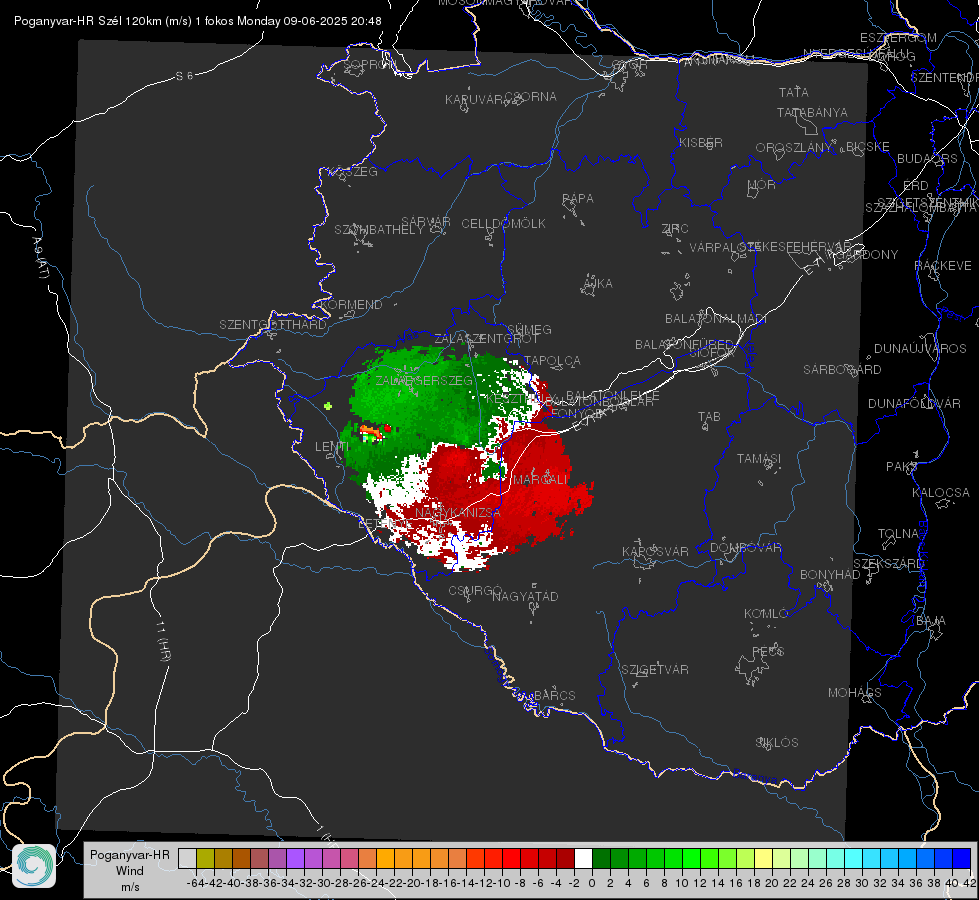
Task: Click the SZENTGOTTHARD city label
Action: point(273,324)
